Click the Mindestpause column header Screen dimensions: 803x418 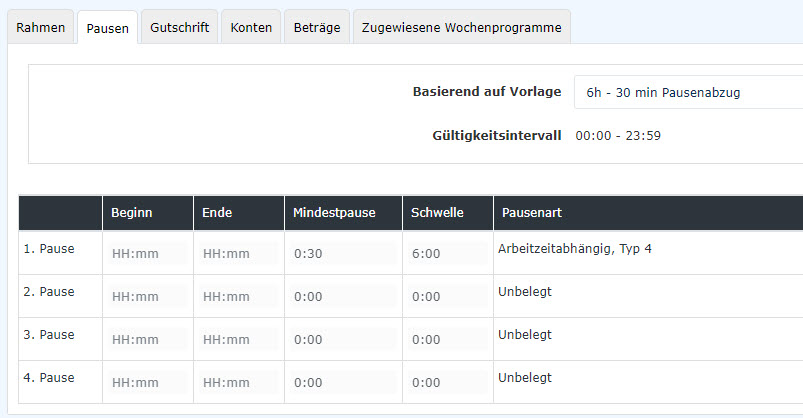pyautogui.click(x=334, y=213)
